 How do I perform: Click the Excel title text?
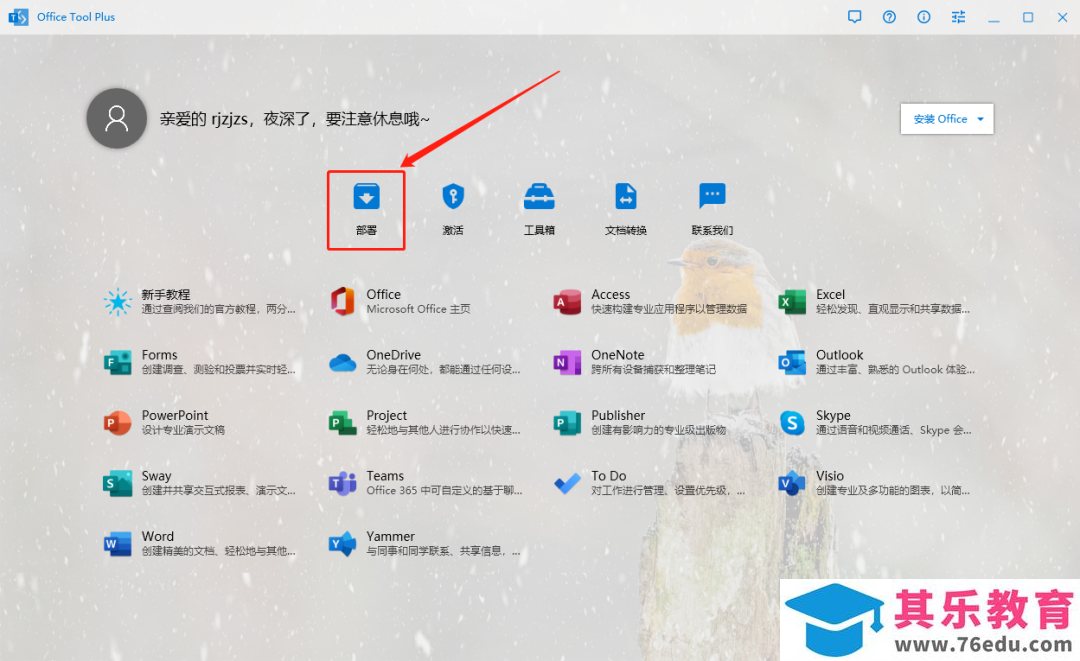(830, 294)
